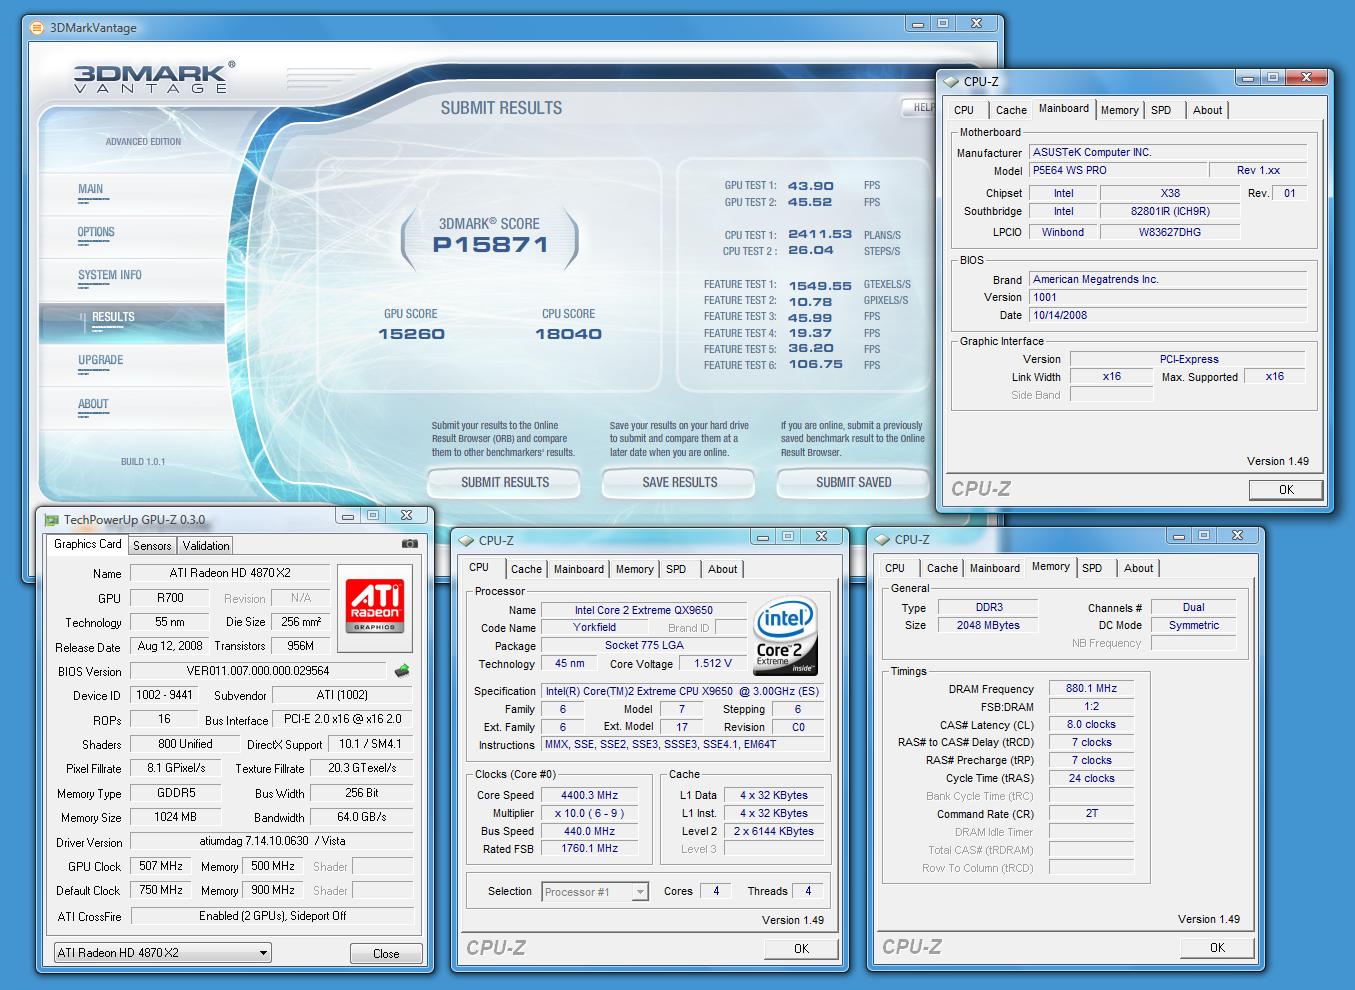Click the BIOS Version field in GPU-Z
This screenshot has height=990, width=1355.
point(258,671)
